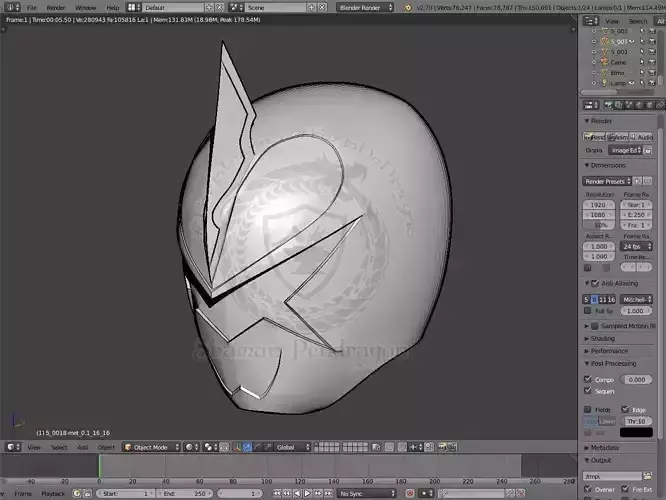Switch to the Scene properties tab
666x500 pixels.
629,105
